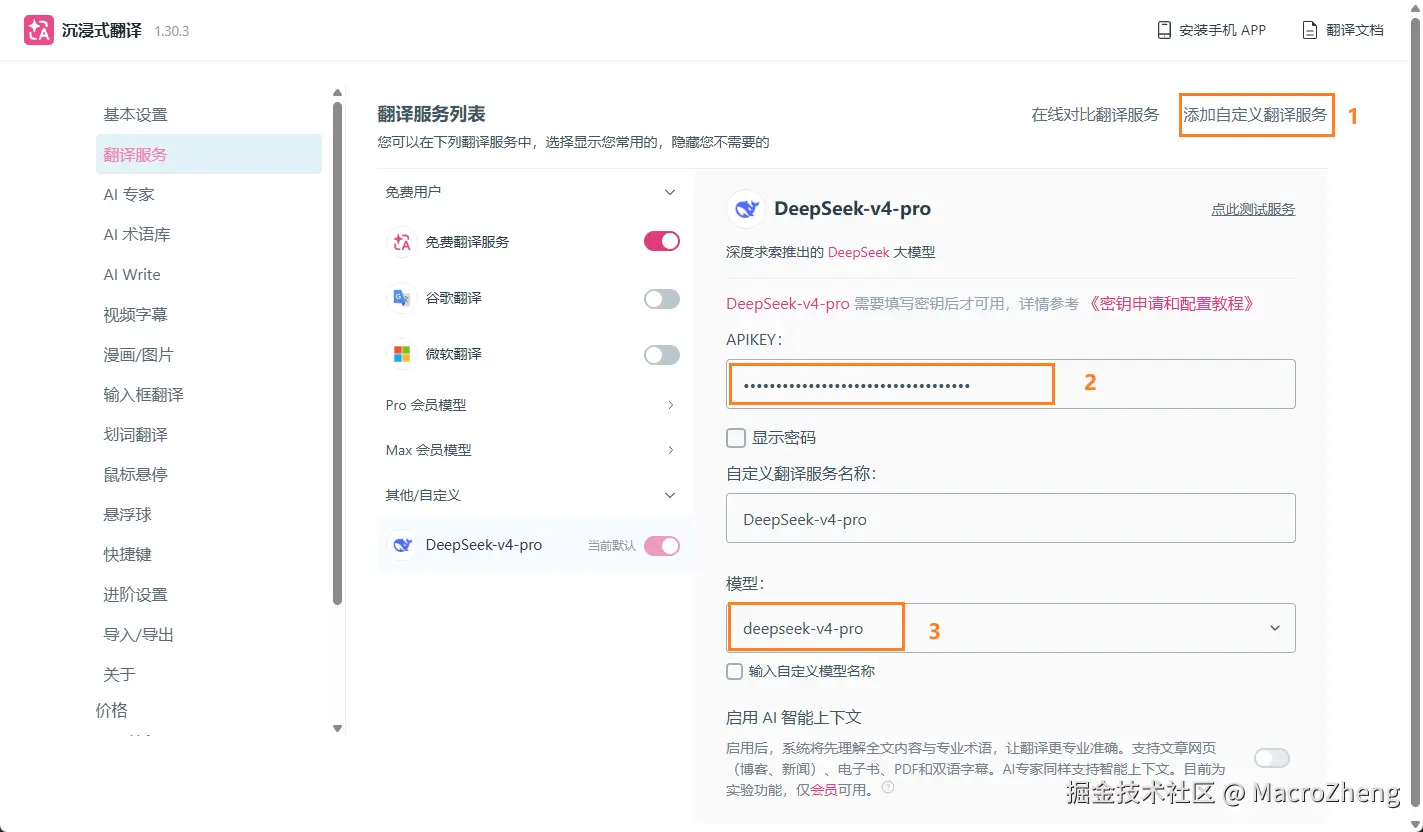Expand the Max 会员模型 section

click(x=670, y=450)
